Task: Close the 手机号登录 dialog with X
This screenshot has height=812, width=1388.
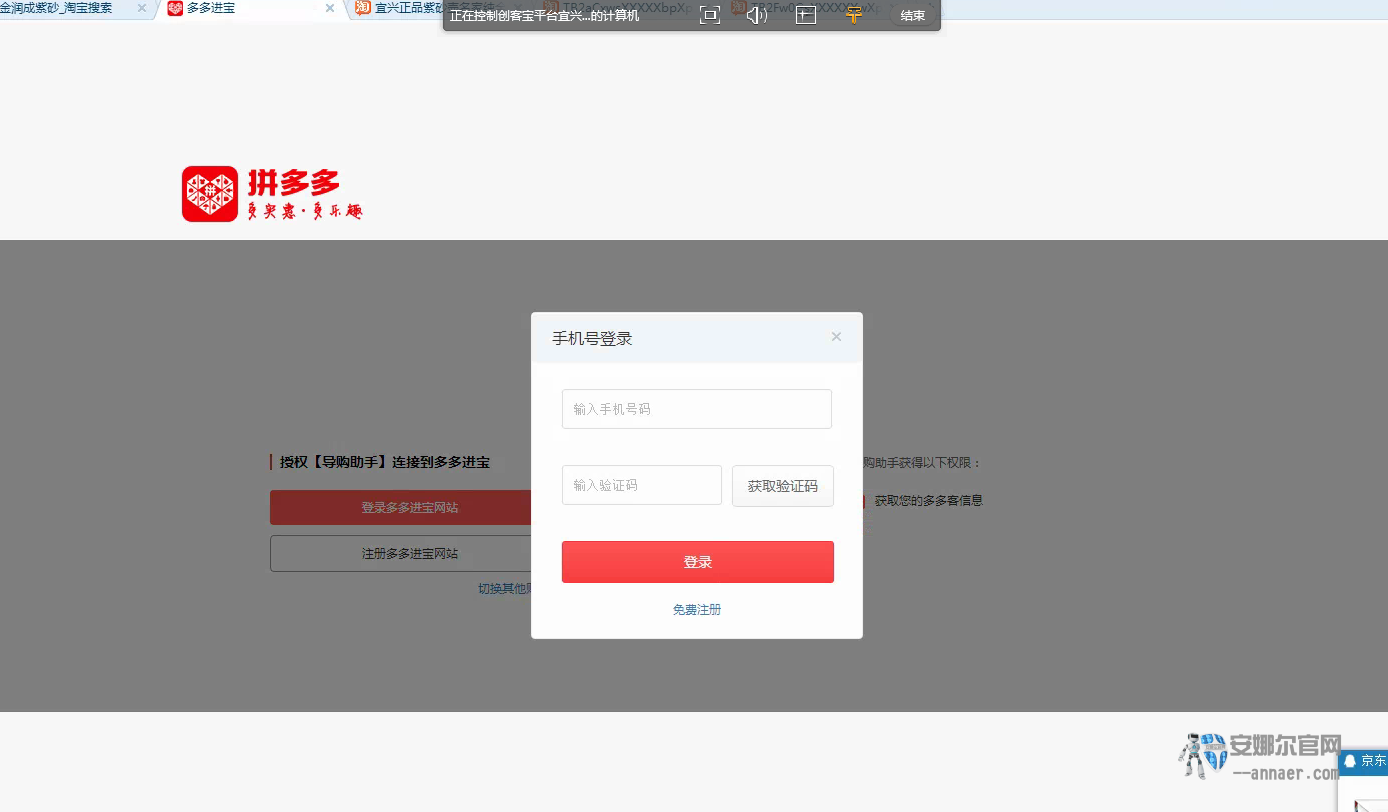Action: tap(836, 337)
